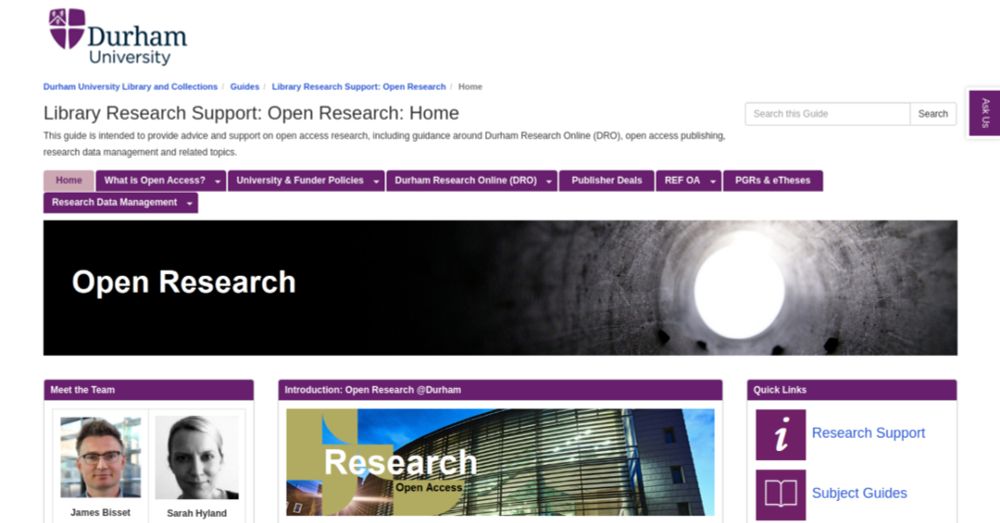
Task: Open the What is Open Access? tab
Action: (x=154, y=180)
